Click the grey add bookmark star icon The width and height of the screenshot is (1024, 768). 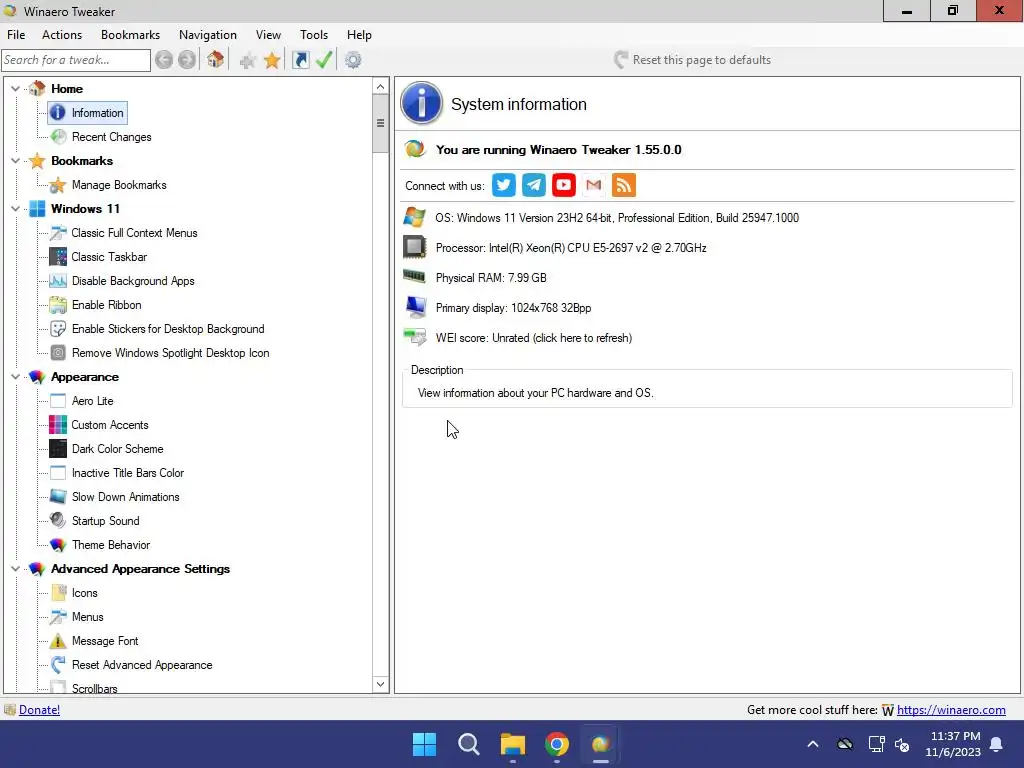tap(248, 61)
